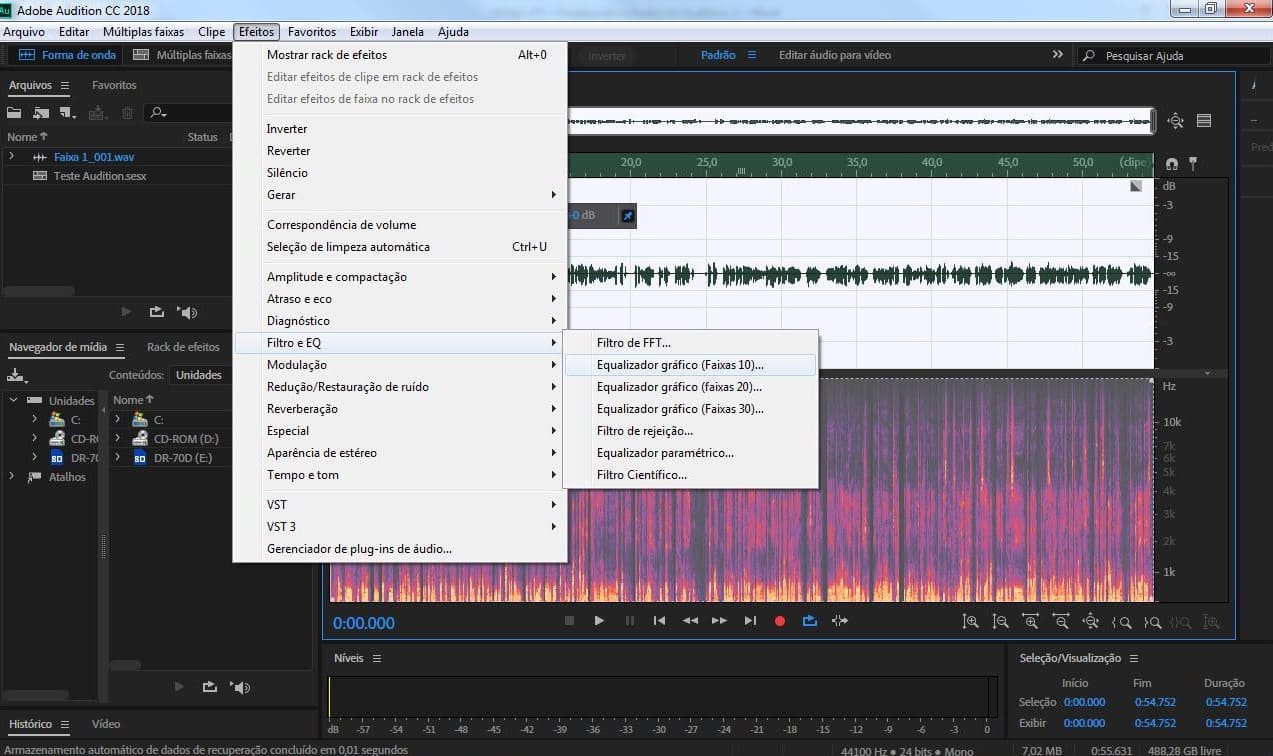Click the fast forward button
This screenshot has width=1273, height=756.
click(719, 621)
